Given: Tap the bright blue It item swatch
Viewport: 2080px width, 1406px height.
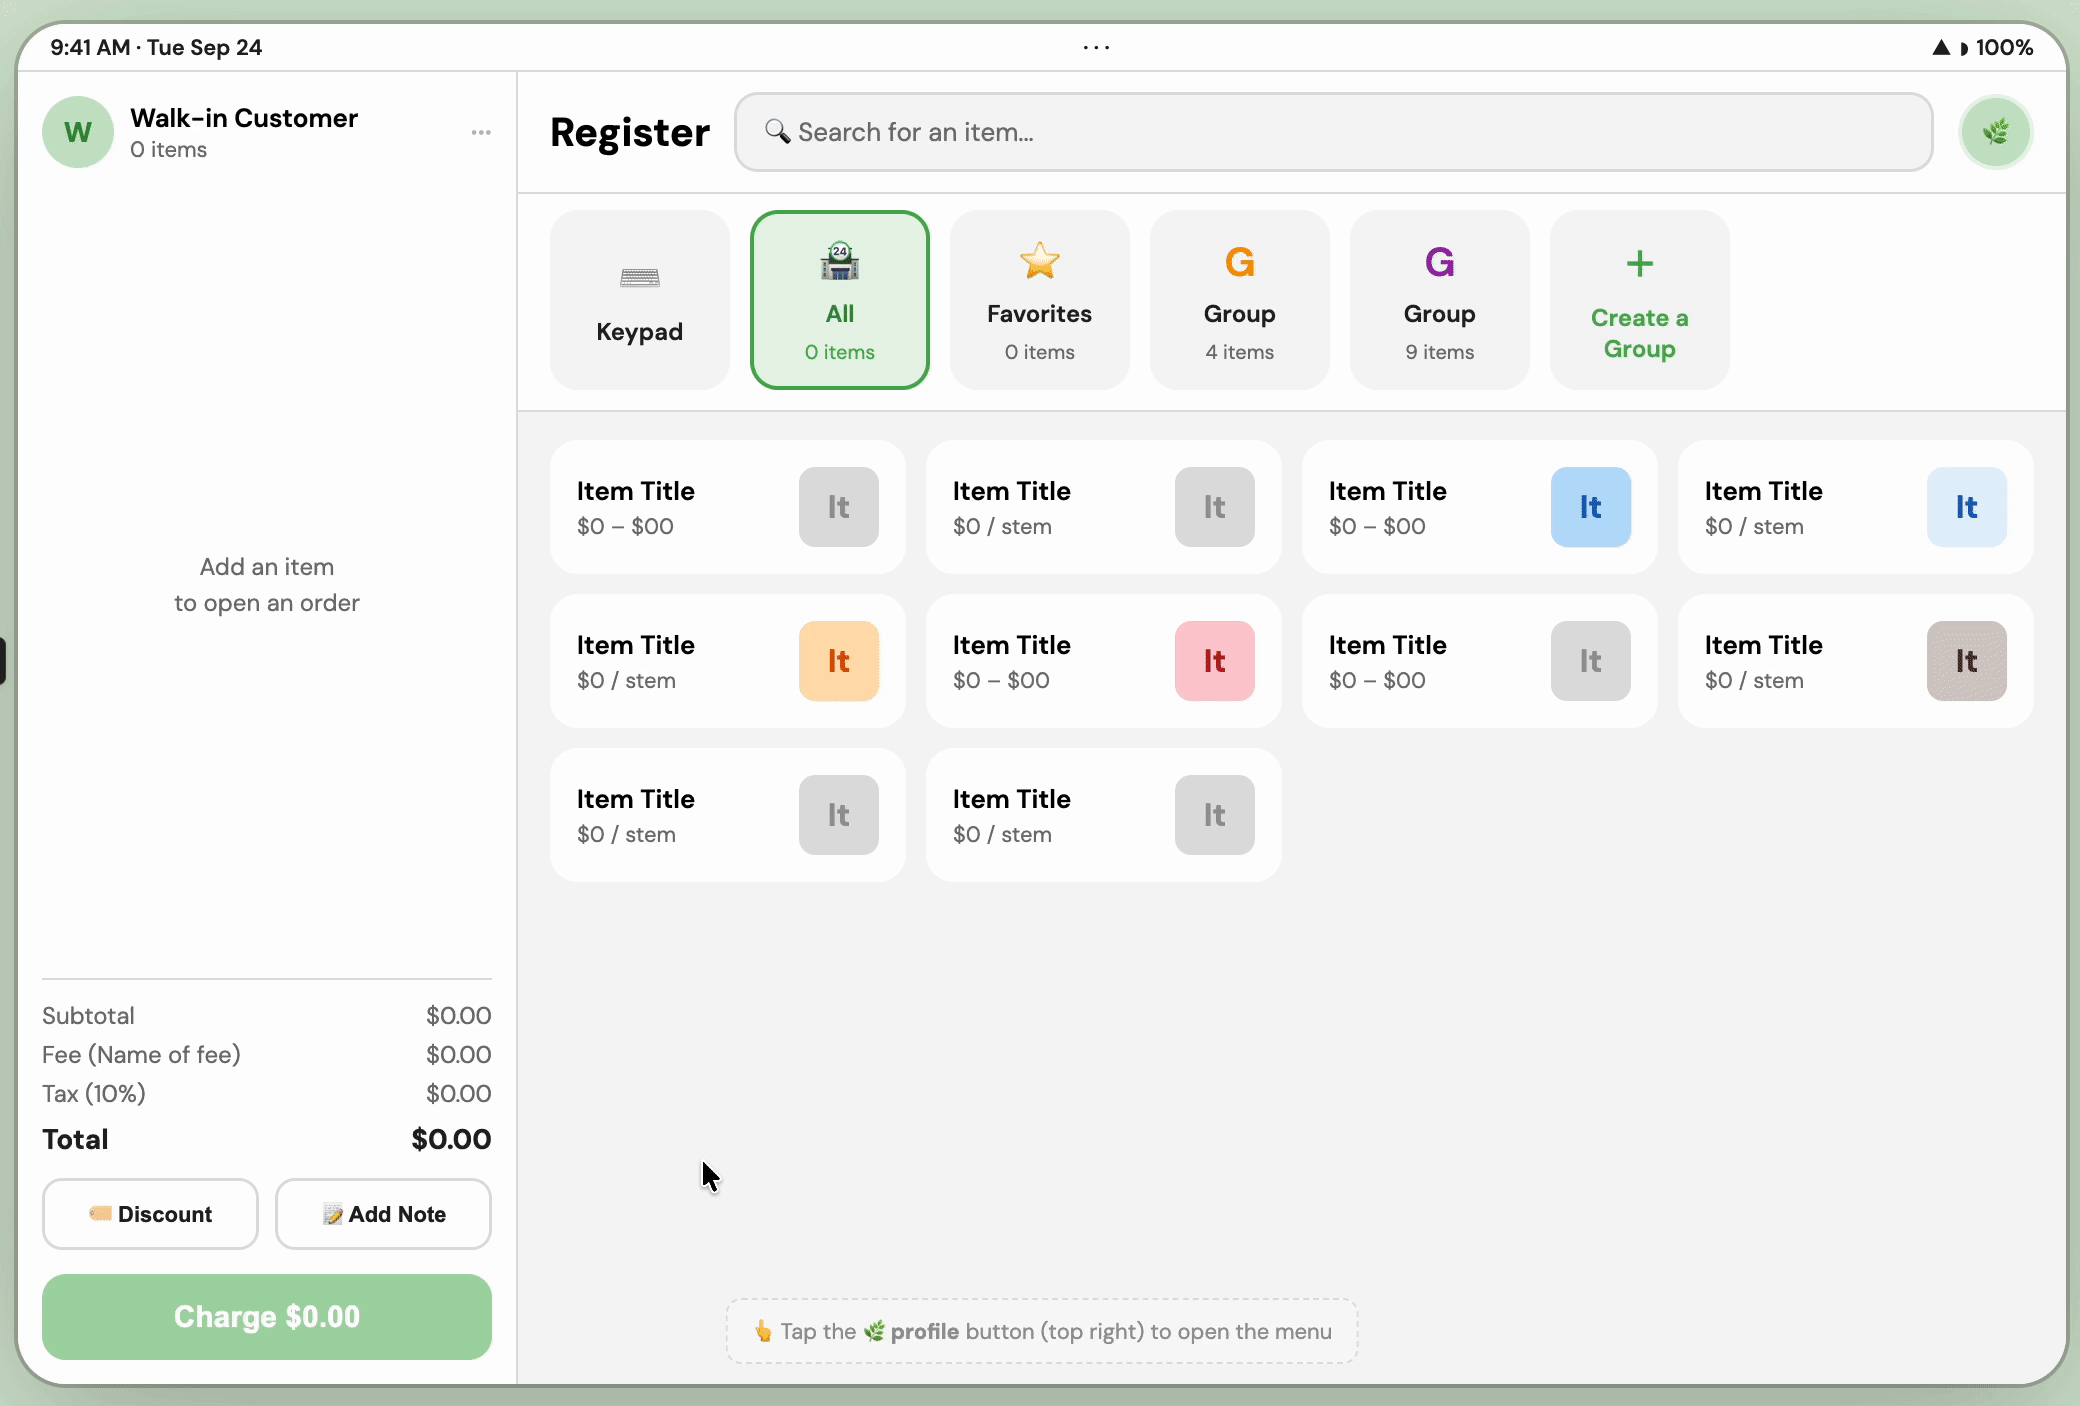Looking at the screenshot, I should 1590,507.
